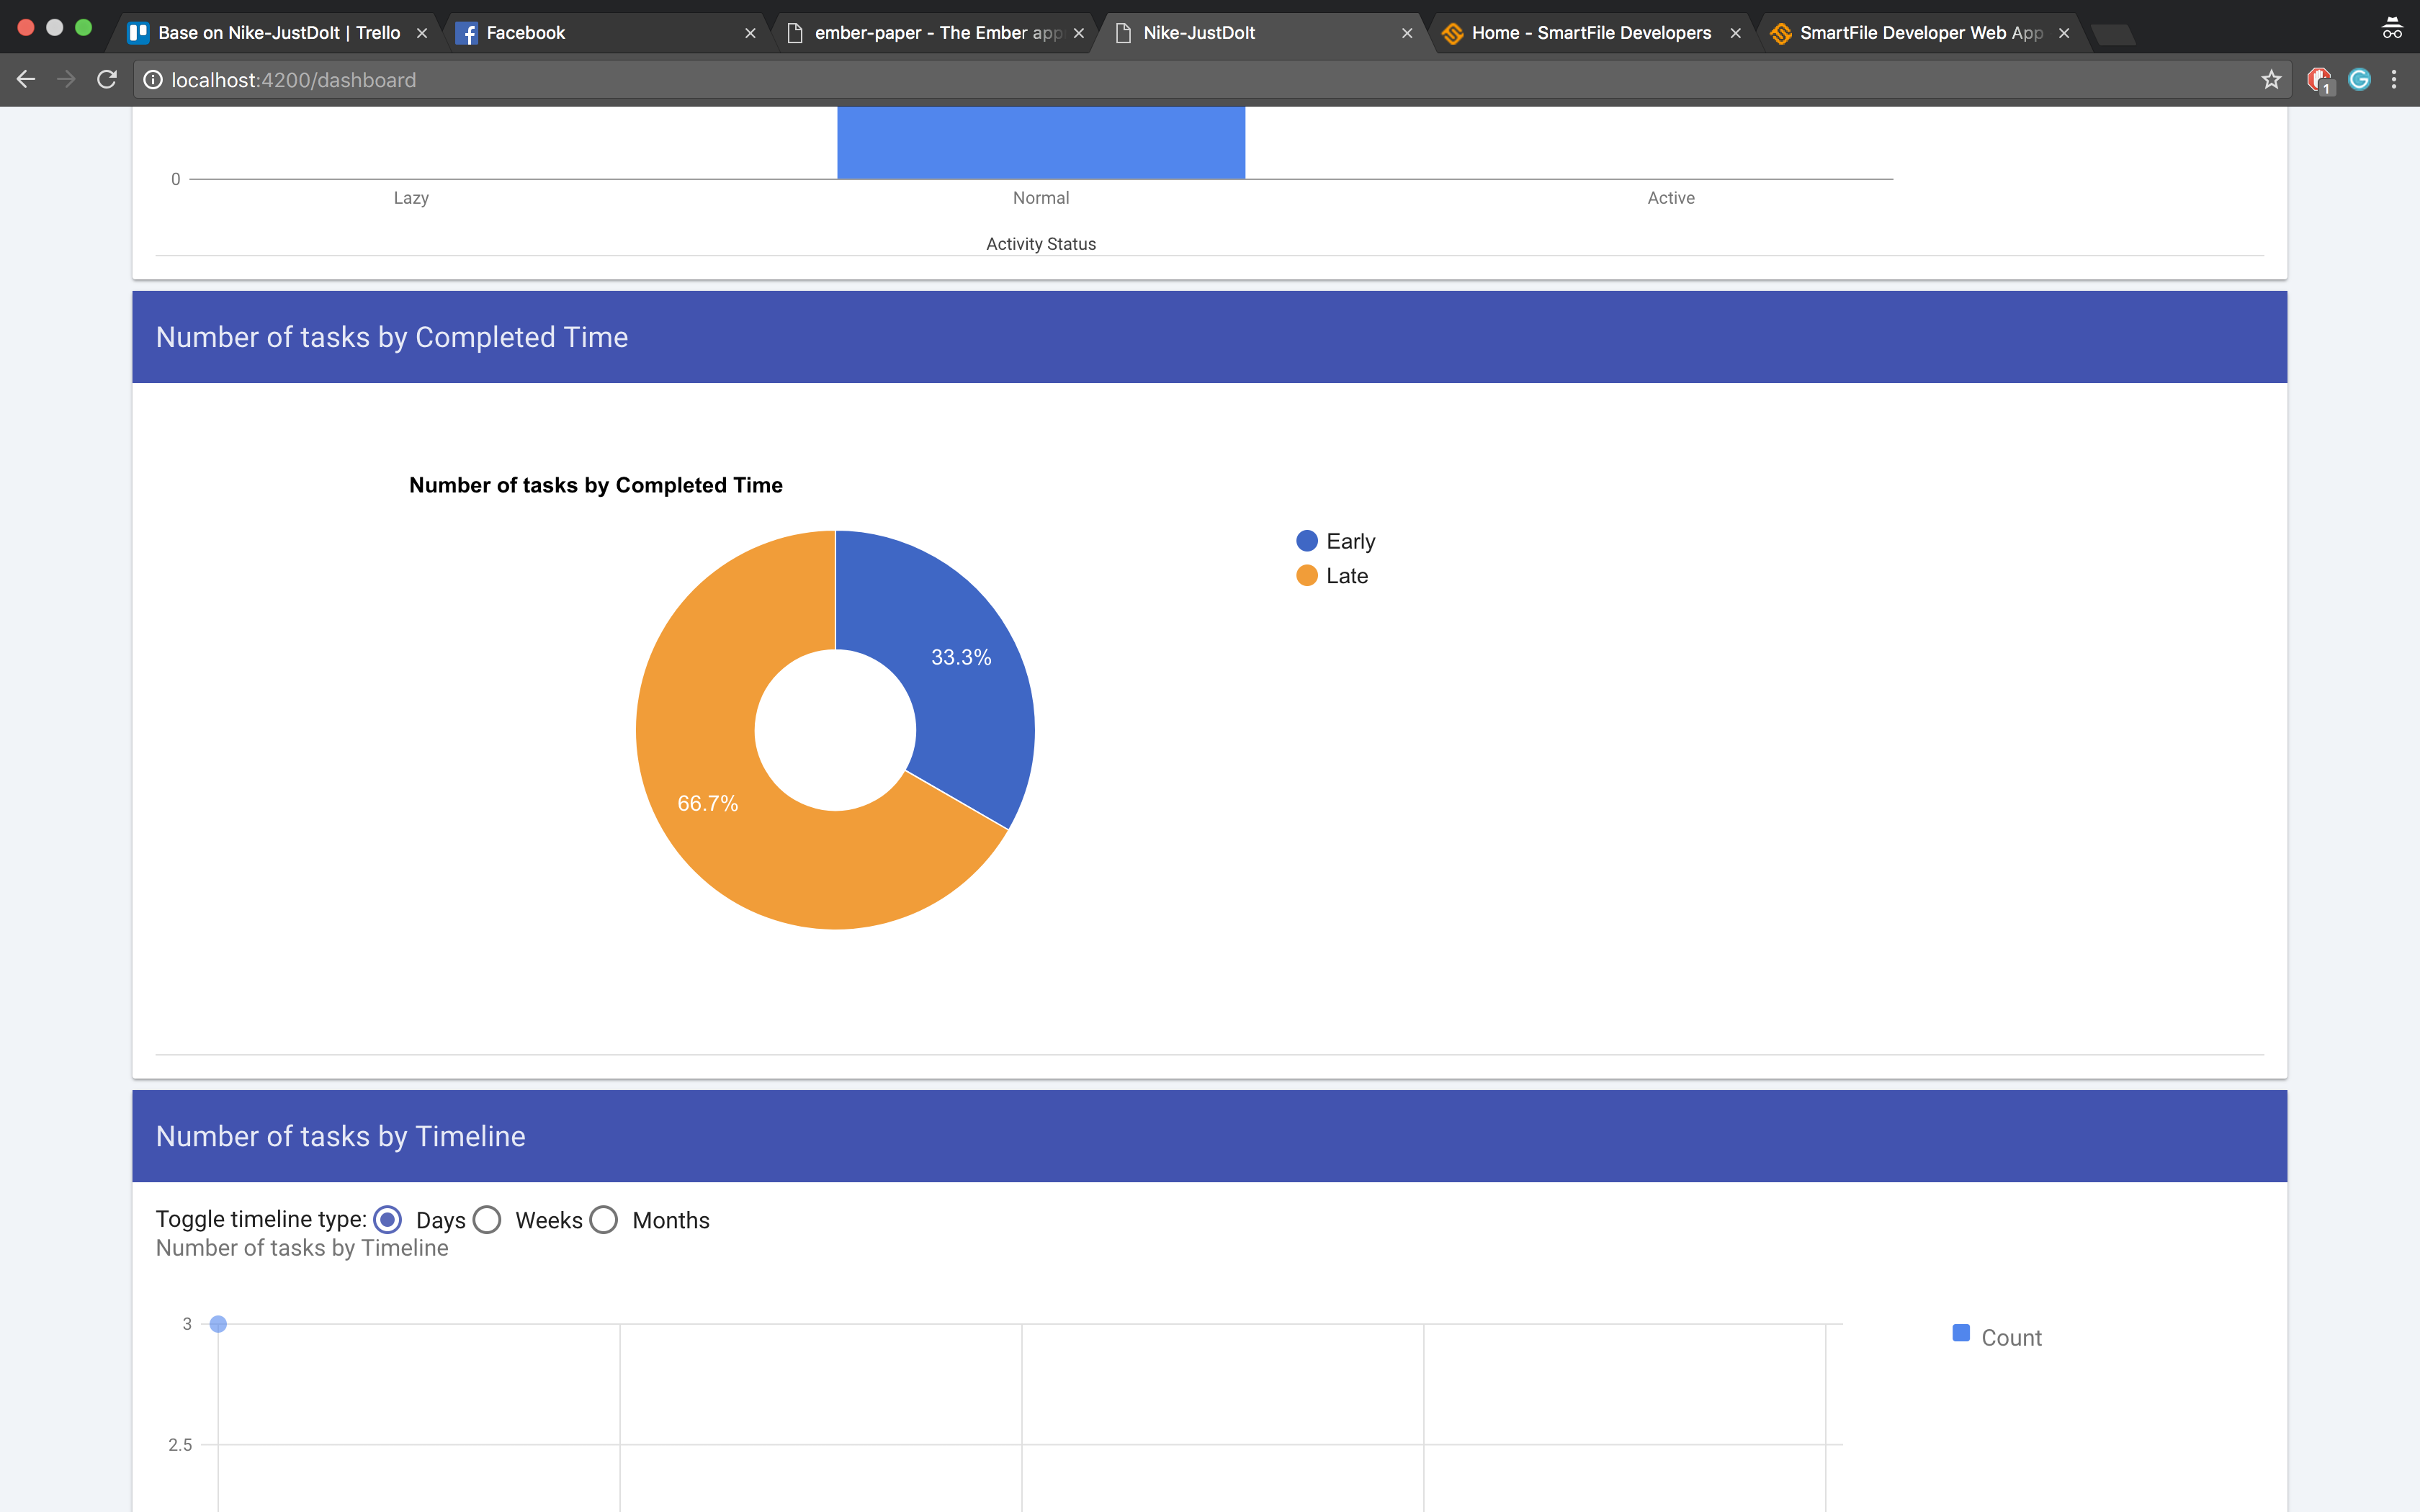Switch to Base on Nike-JustDoIt Trello tab
This screenshot has width=2420, height=1512.
[278, 33]
